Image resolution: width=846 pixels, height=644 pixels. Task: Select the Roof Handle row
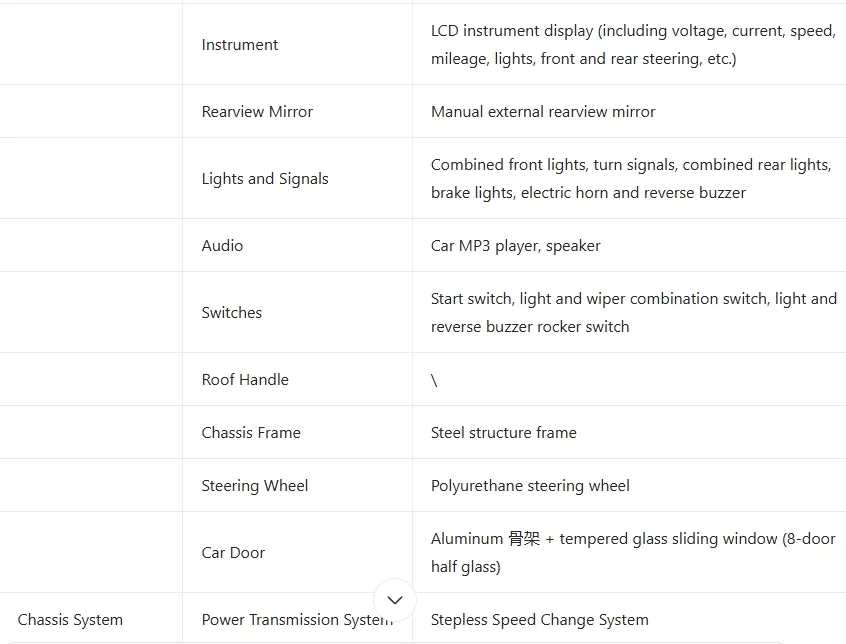(244, 379)
